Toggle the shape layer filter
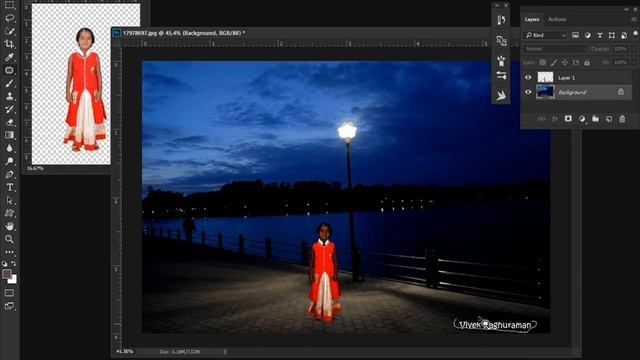640x360 pixels. click(611, 36)
